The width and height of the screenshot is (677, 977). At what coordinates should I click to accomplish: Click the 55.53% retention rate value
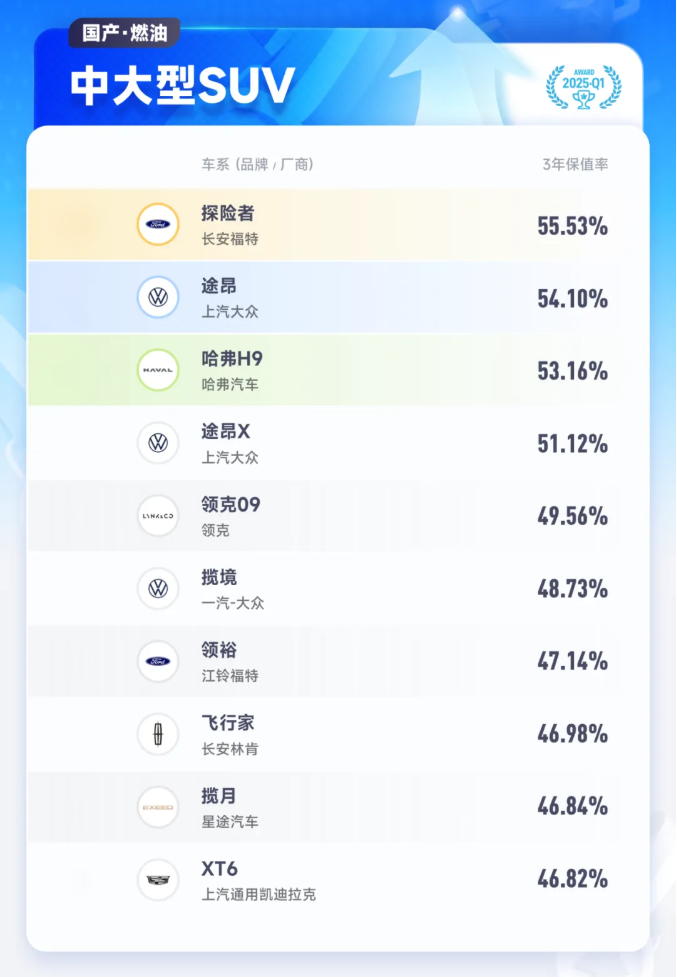(x=572, y=226)
